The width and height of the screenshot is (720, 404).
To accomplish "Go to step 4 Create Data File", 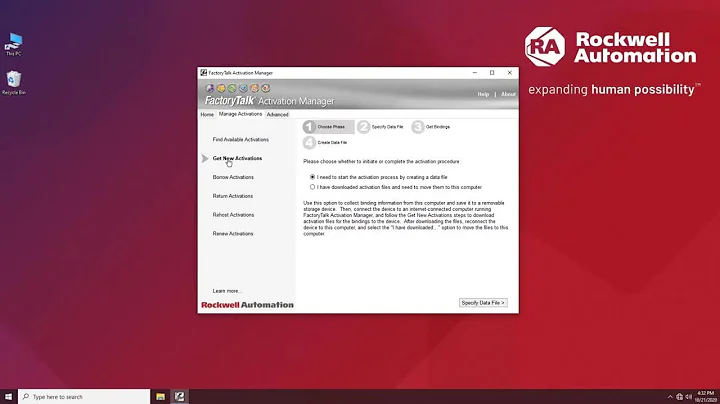I will tap(325, 143).
